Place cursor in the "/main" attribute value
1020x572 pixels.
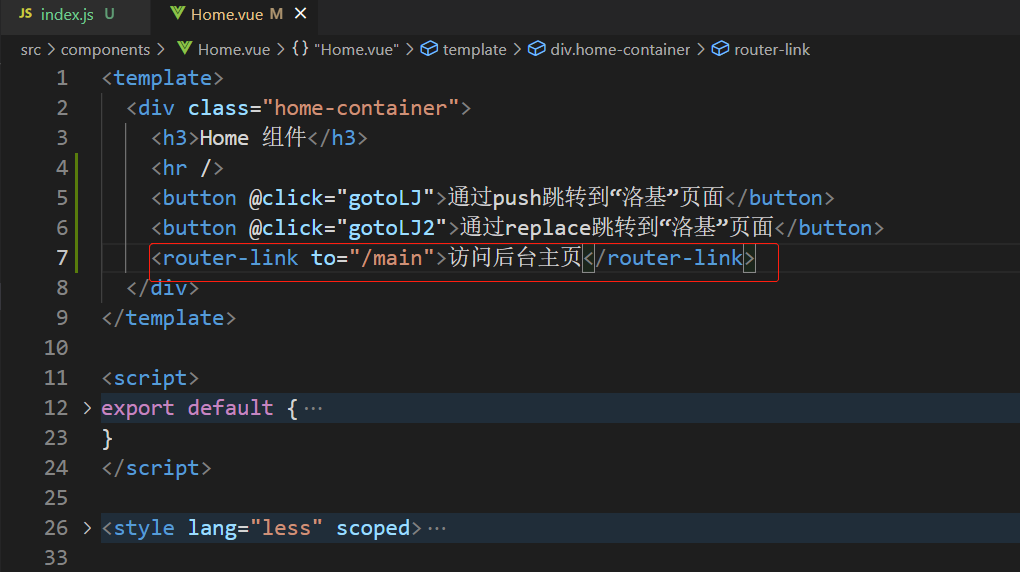398,258
